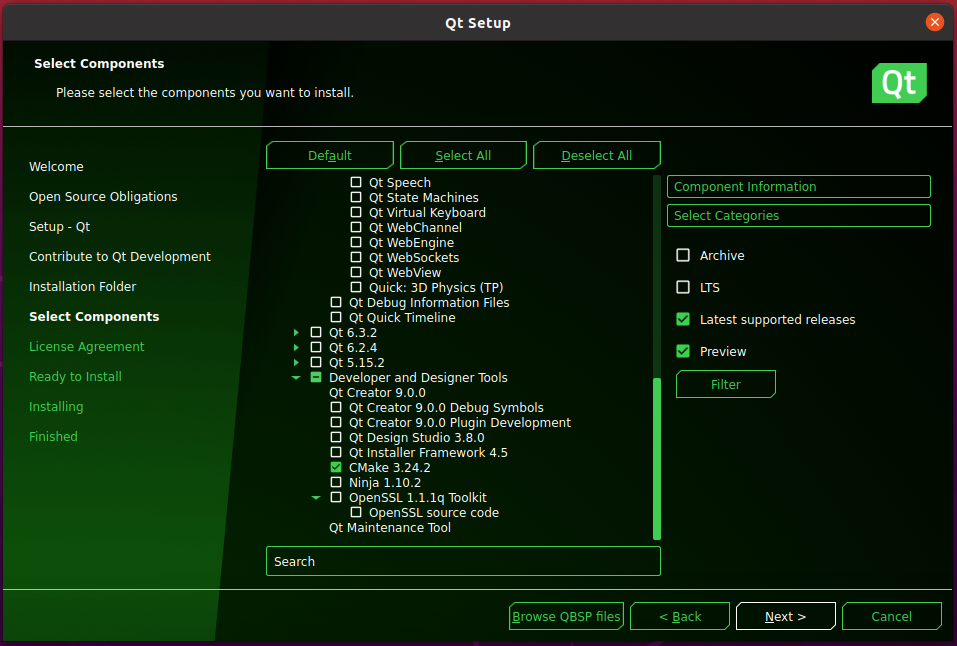The height and width of the screenshot is (646, 957).
Task: Open the Select Categories tab
Action: pos(798,216)
